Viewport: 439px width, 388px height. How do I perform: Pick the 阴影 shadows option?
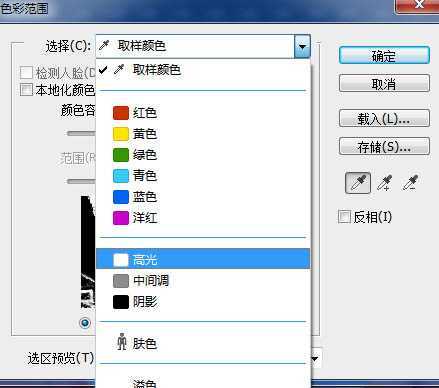point(203,301)
